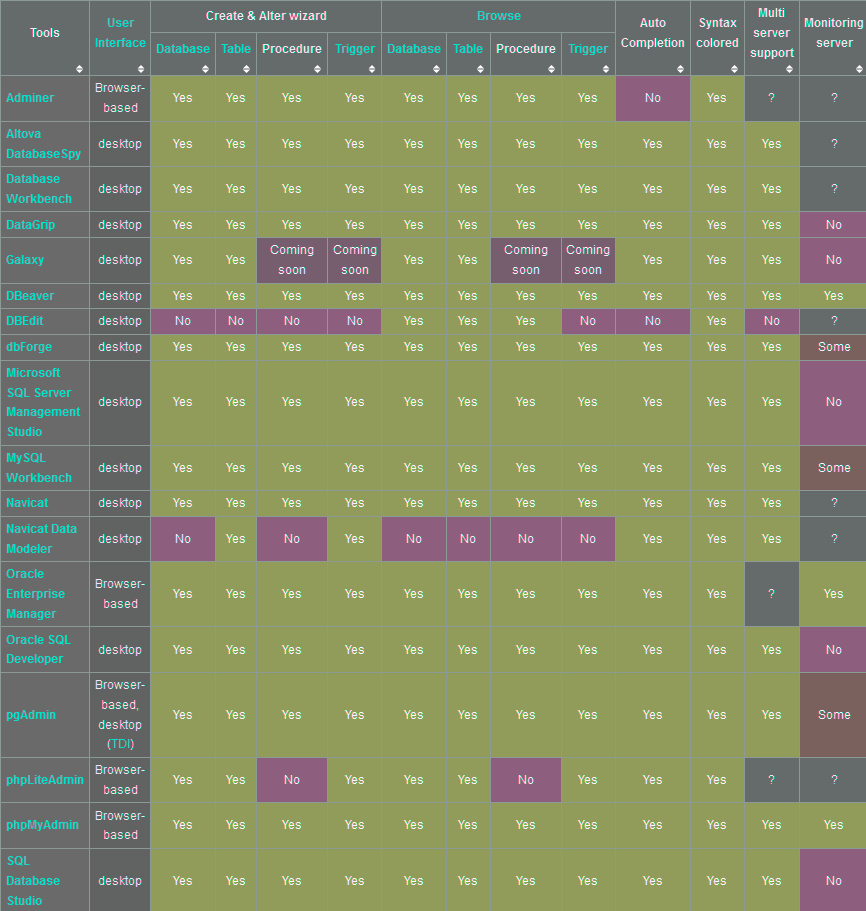Open the Navicat Data Modeler link

(41, 539)
